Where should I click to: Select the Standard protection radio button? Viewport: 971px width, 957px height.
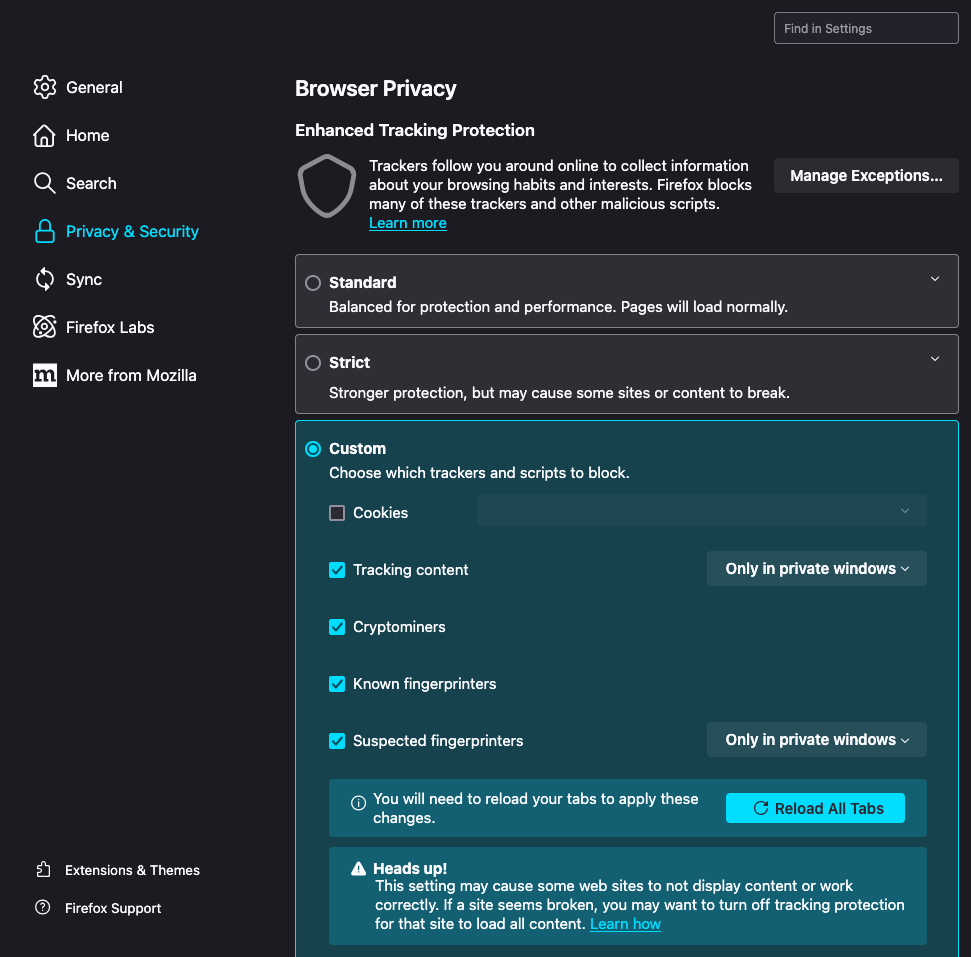[312, 282]
